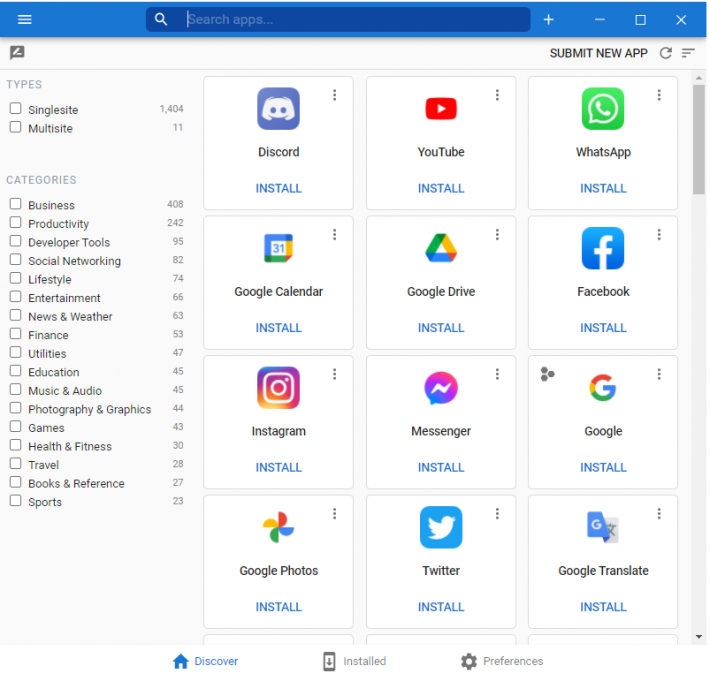Toggle Social Networking category filter

click(15, 259)
